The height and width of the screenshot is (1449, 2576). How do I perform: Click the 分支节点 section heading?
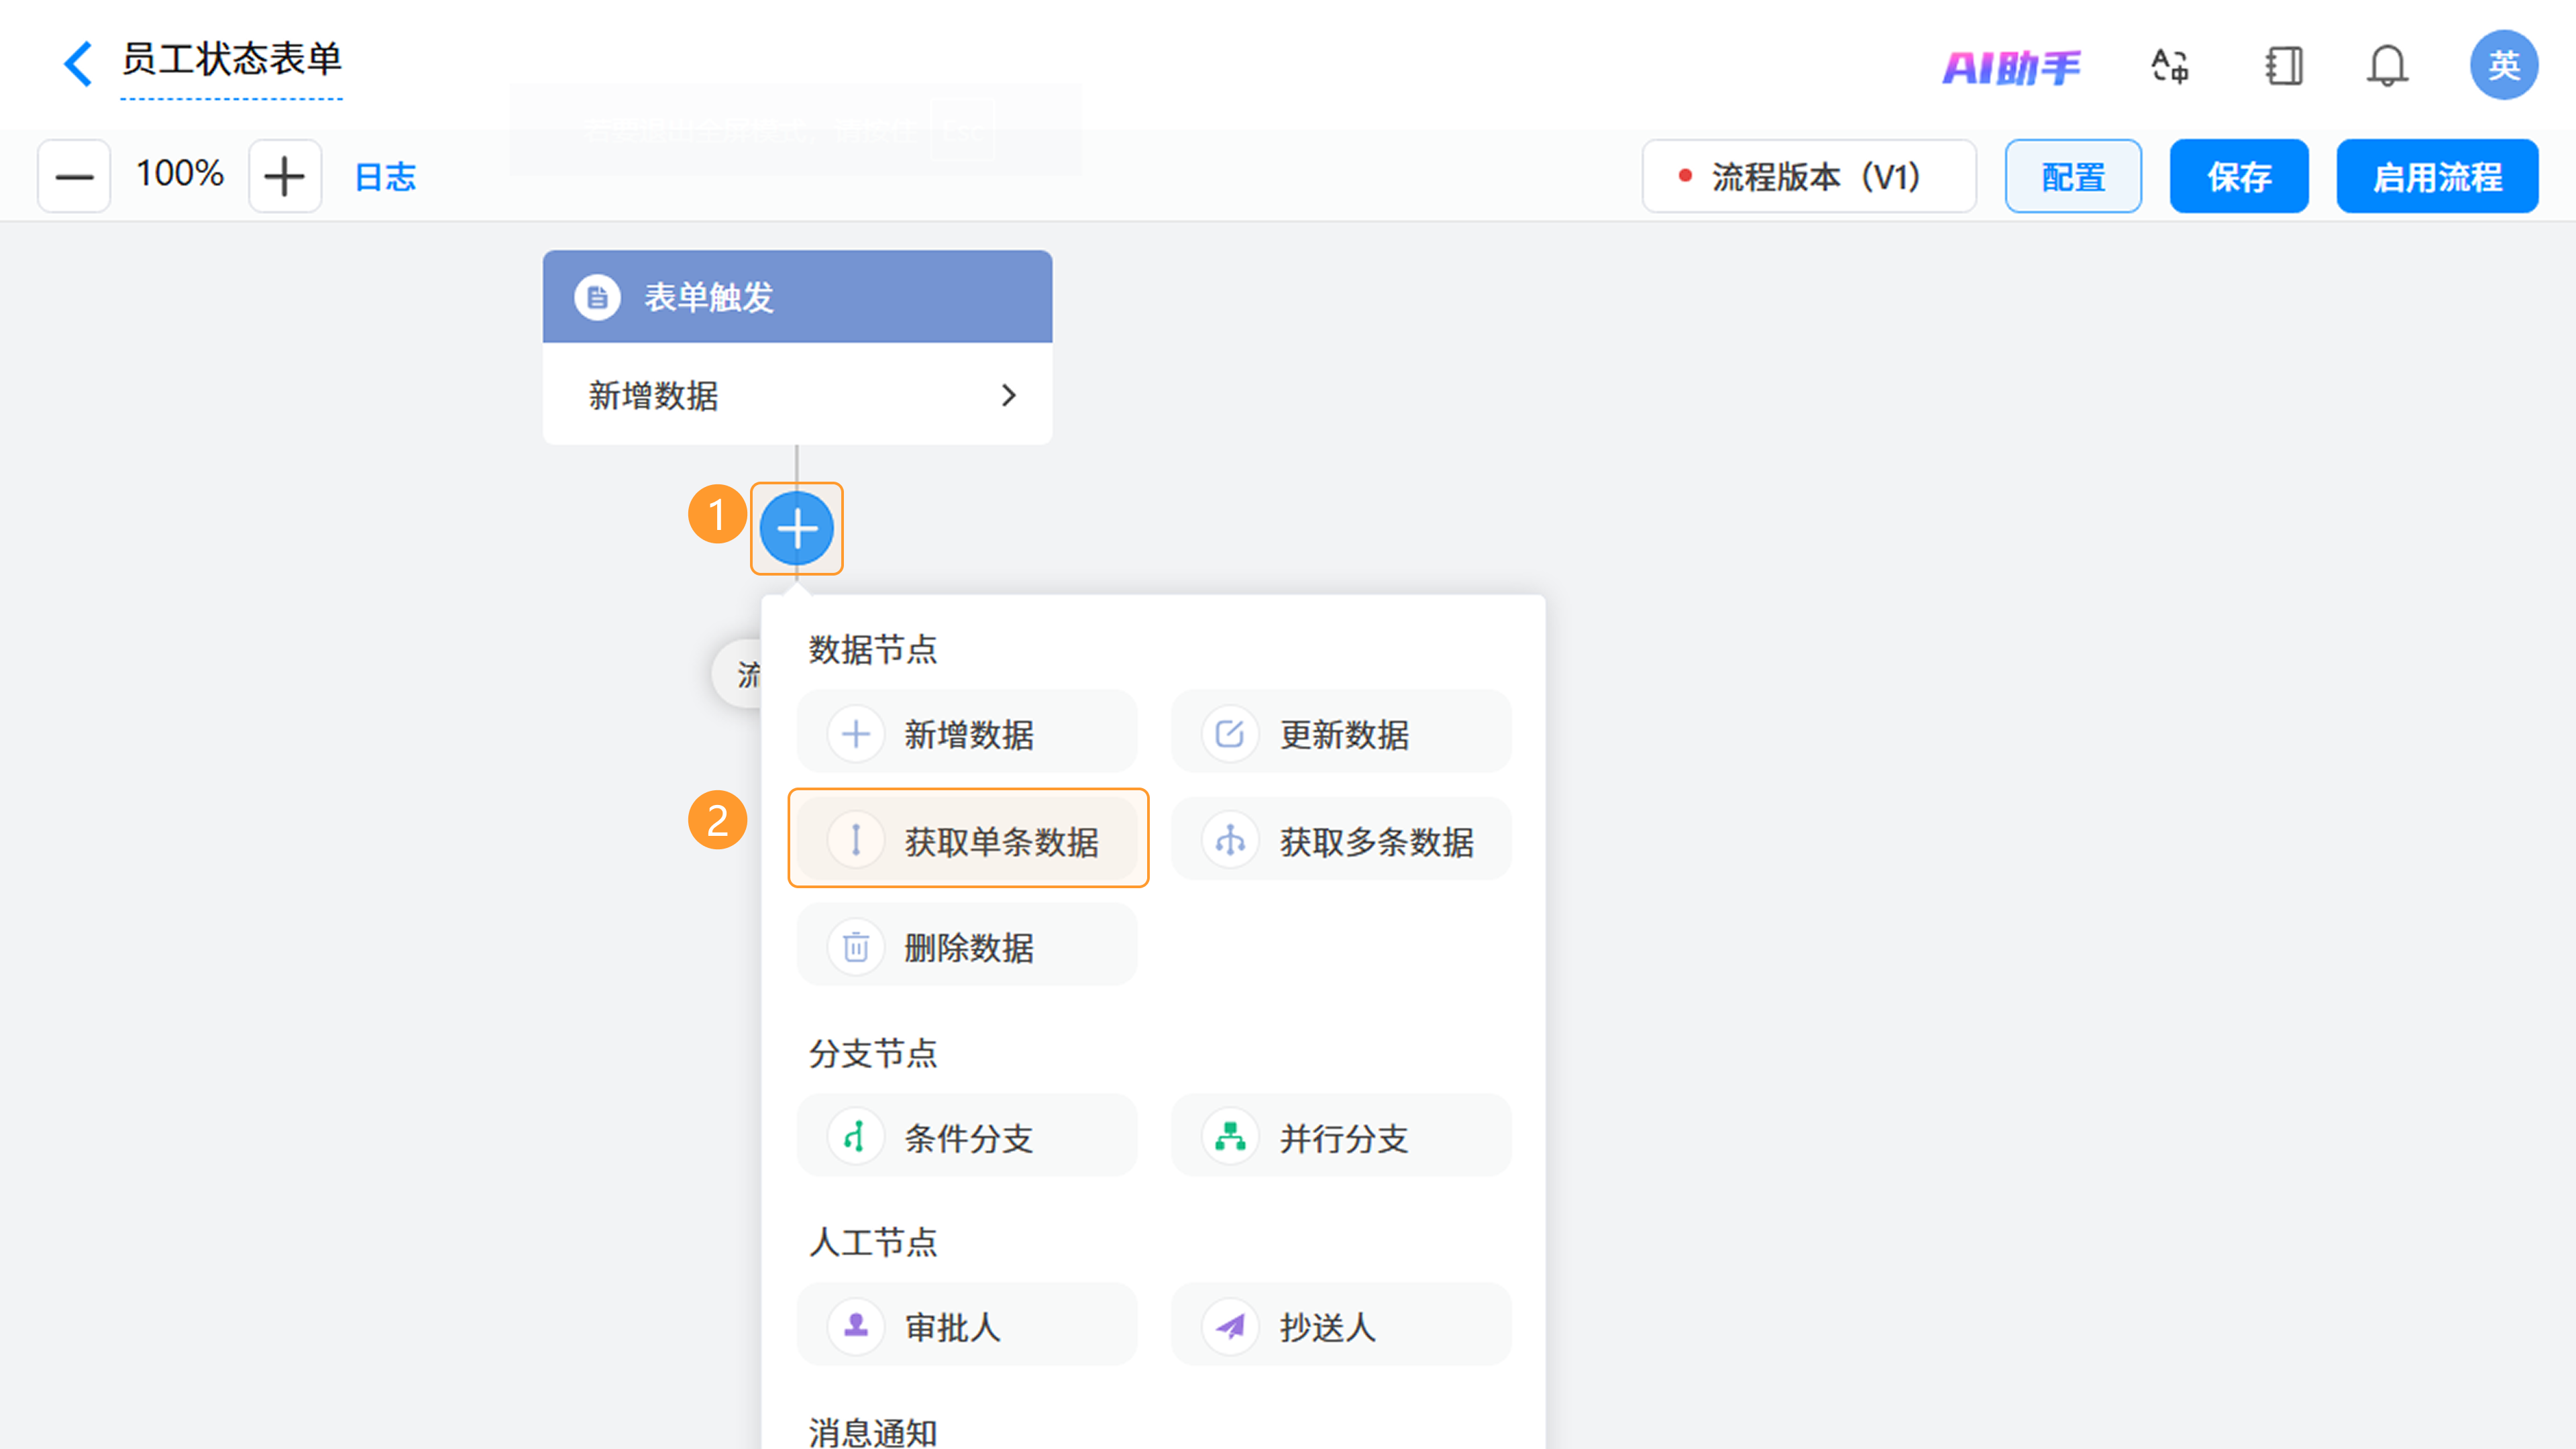(873, 1053)
